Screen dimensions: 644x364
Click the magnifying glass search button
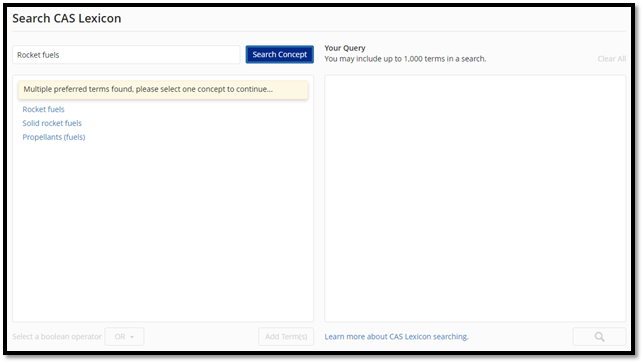pyautogui.click(x=599, y=336)
